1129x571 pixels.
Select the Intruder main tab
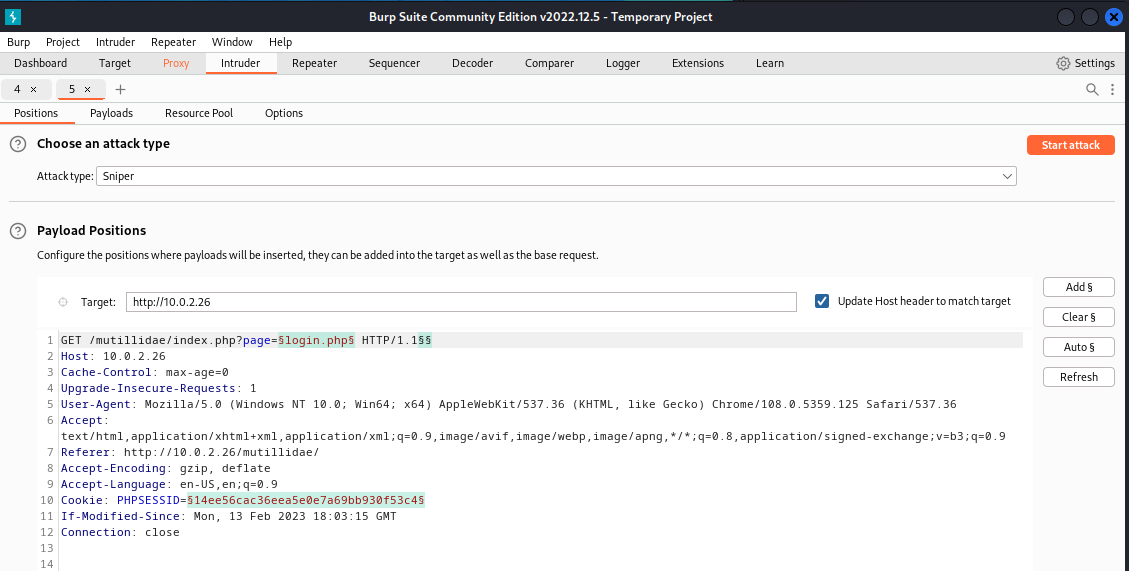(240, 63)
